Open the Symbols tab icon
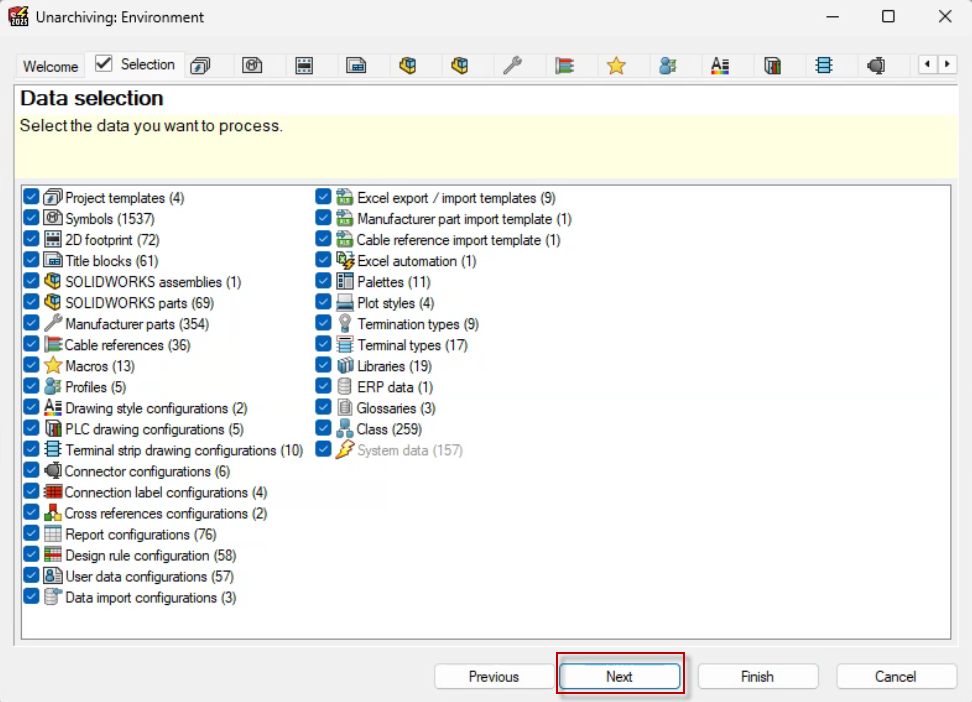 coord(253,65)
